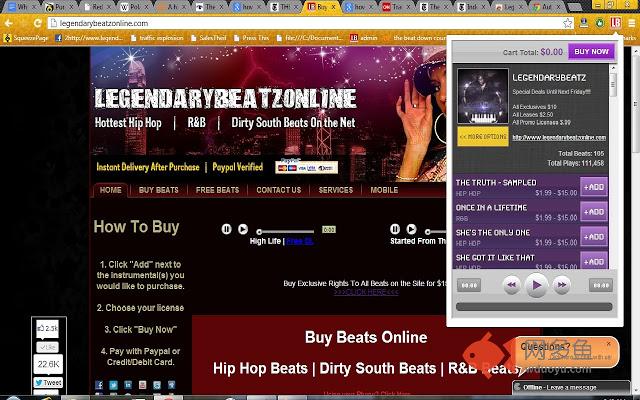Open the Chrome hamburger menu
The width and height of the screenshot is (640, 400).
(631, 23)
